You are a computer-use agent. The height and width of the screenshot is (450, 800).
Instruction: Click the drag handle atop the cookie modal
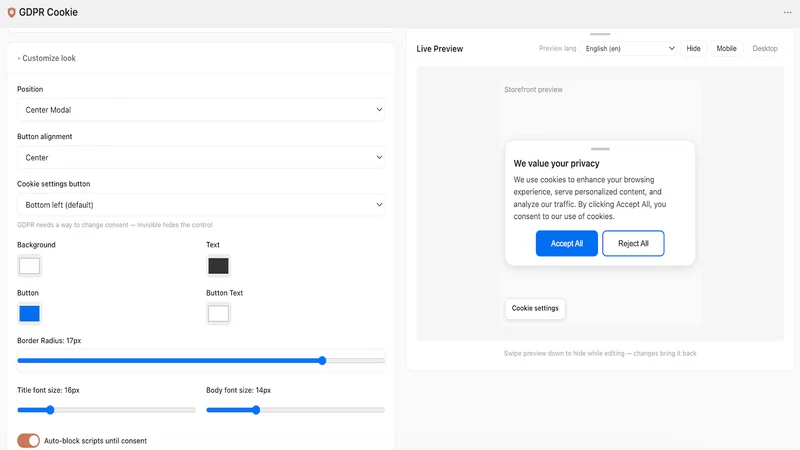(600, 149)
